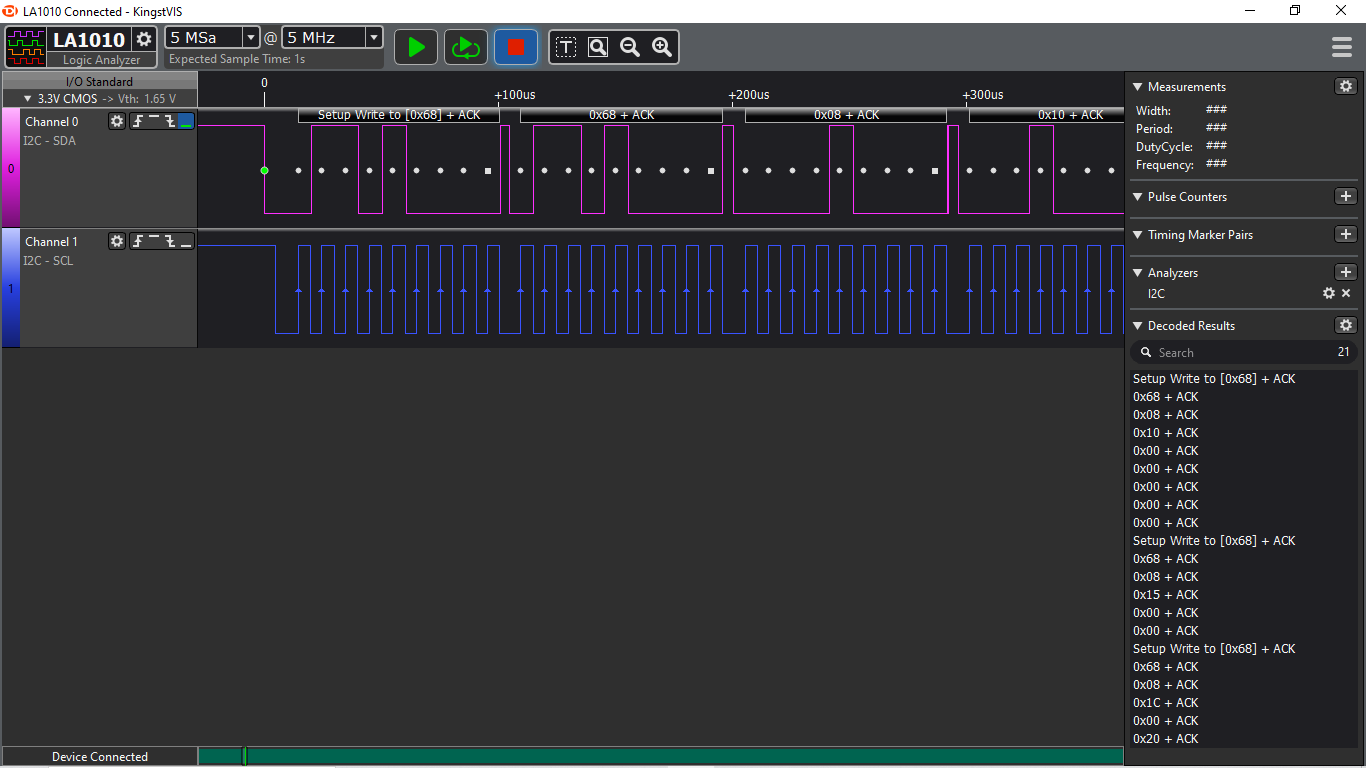Image resolution: width=1366 pixels, height=768 pixels.
Task: Open Measurements settings gear
Action: (1346, 86)
